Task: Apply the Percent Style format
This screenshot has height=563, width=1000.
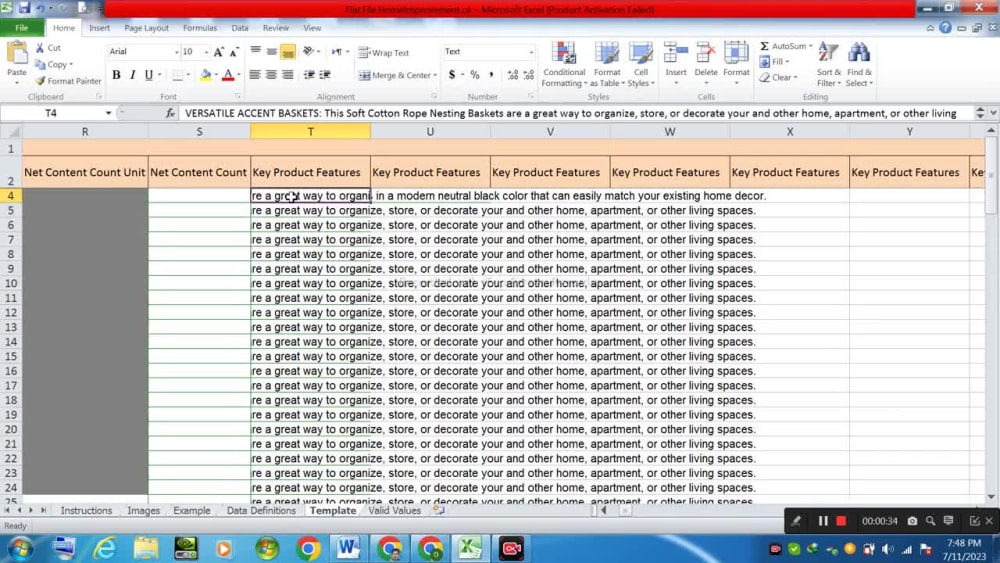Action: pyautogui.click(x=474, y=75)
